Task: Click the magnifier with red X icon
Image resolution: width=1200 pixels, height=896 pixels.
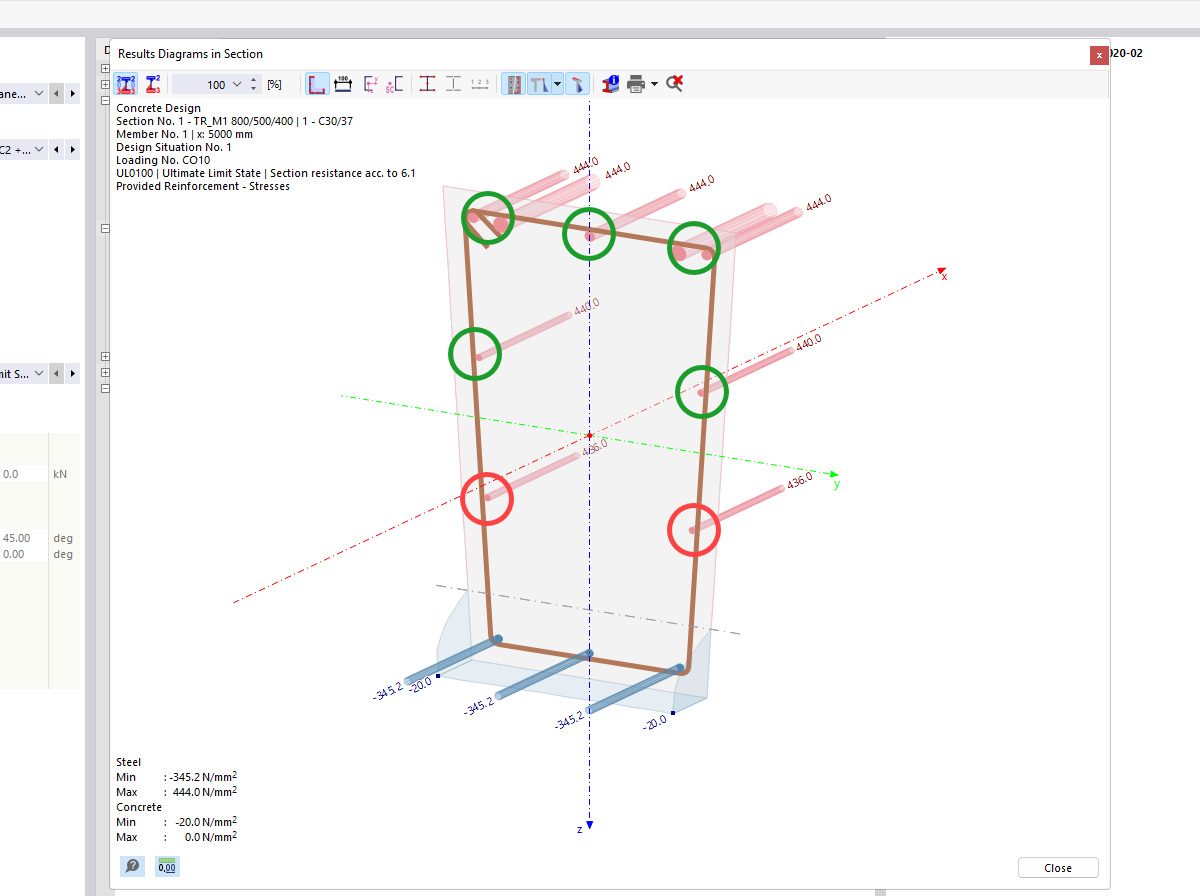Action: pos(675,84)
